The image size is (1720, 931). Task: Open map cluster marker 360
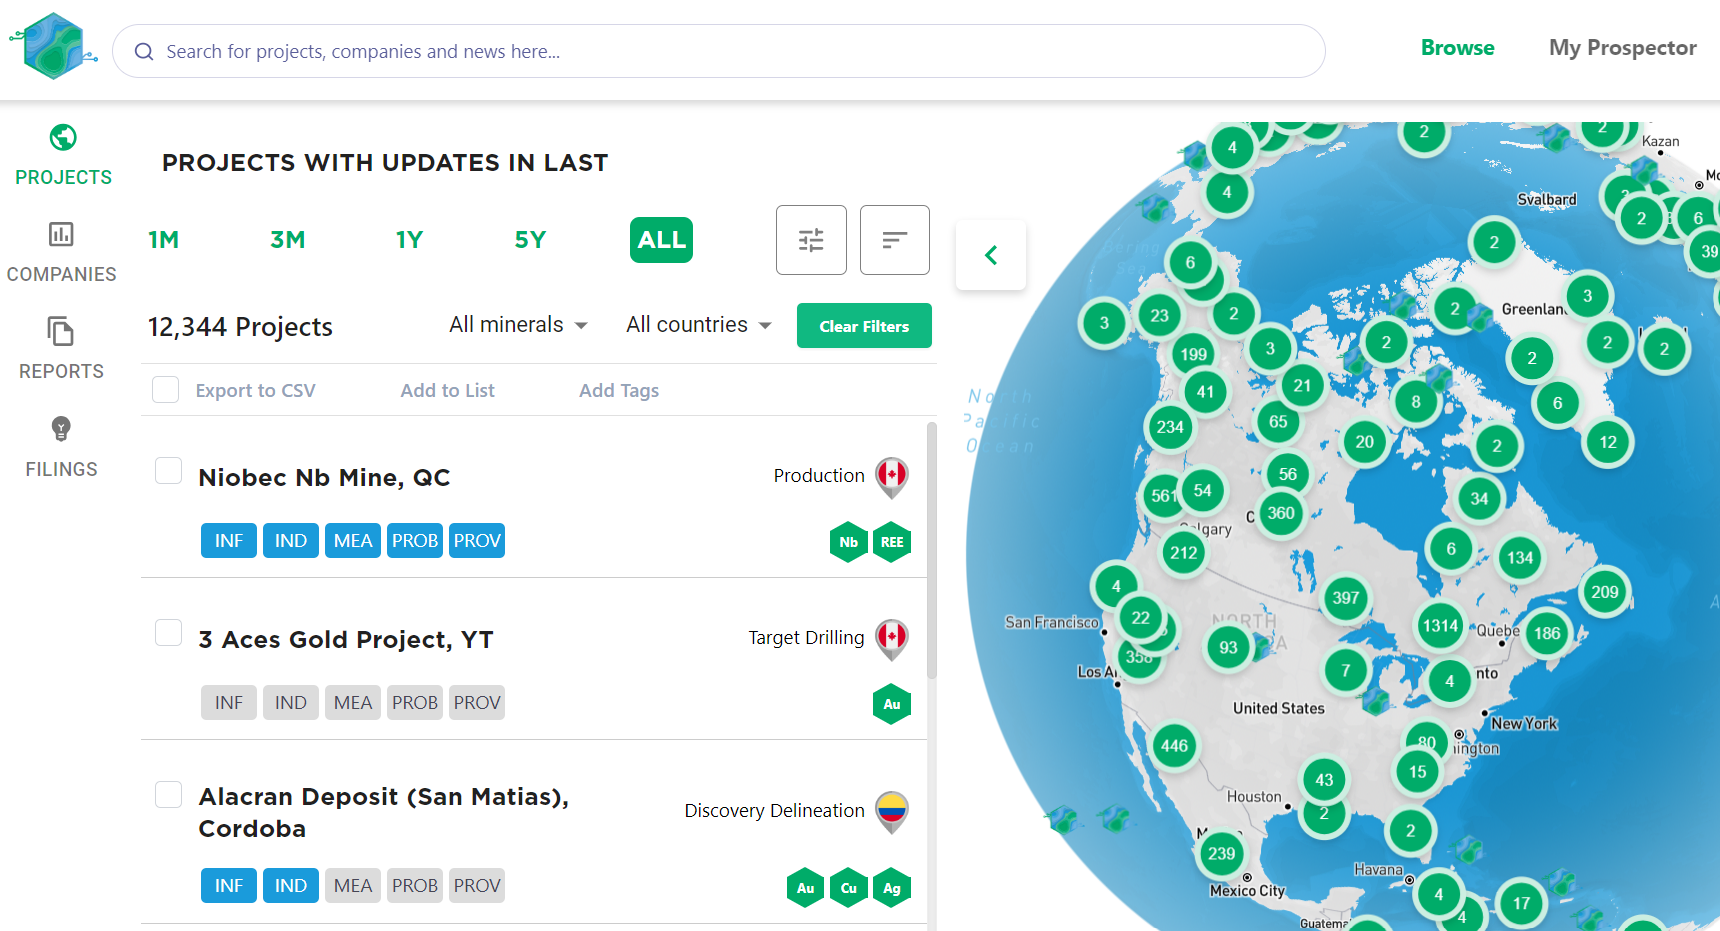pos(1281,513)
